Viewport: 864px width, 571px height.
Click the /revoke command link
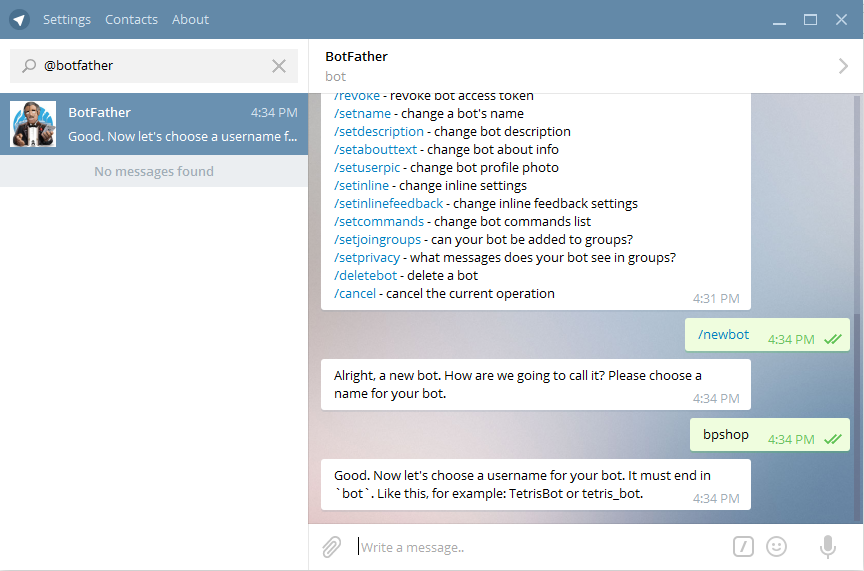pyautogui.click(x=357, y=96)
